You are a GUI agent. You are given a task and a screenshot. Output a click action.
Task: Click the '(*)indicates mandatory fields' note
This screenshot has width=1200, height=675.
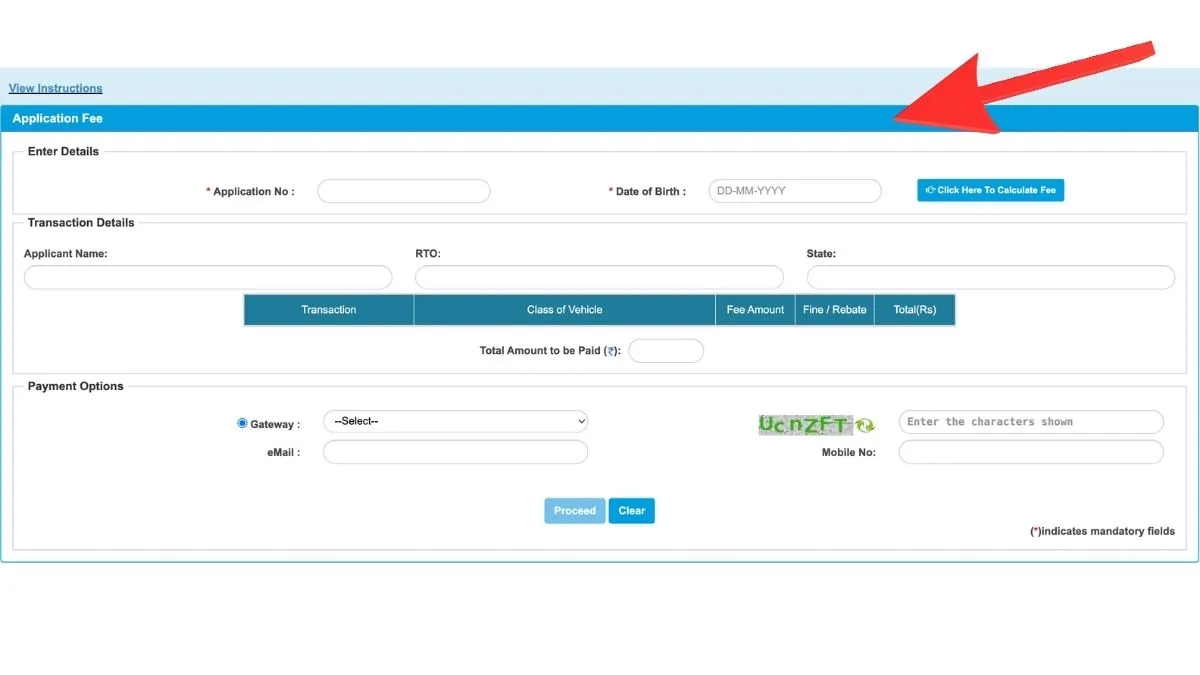pyautogui.click(x=1102, y=531)
